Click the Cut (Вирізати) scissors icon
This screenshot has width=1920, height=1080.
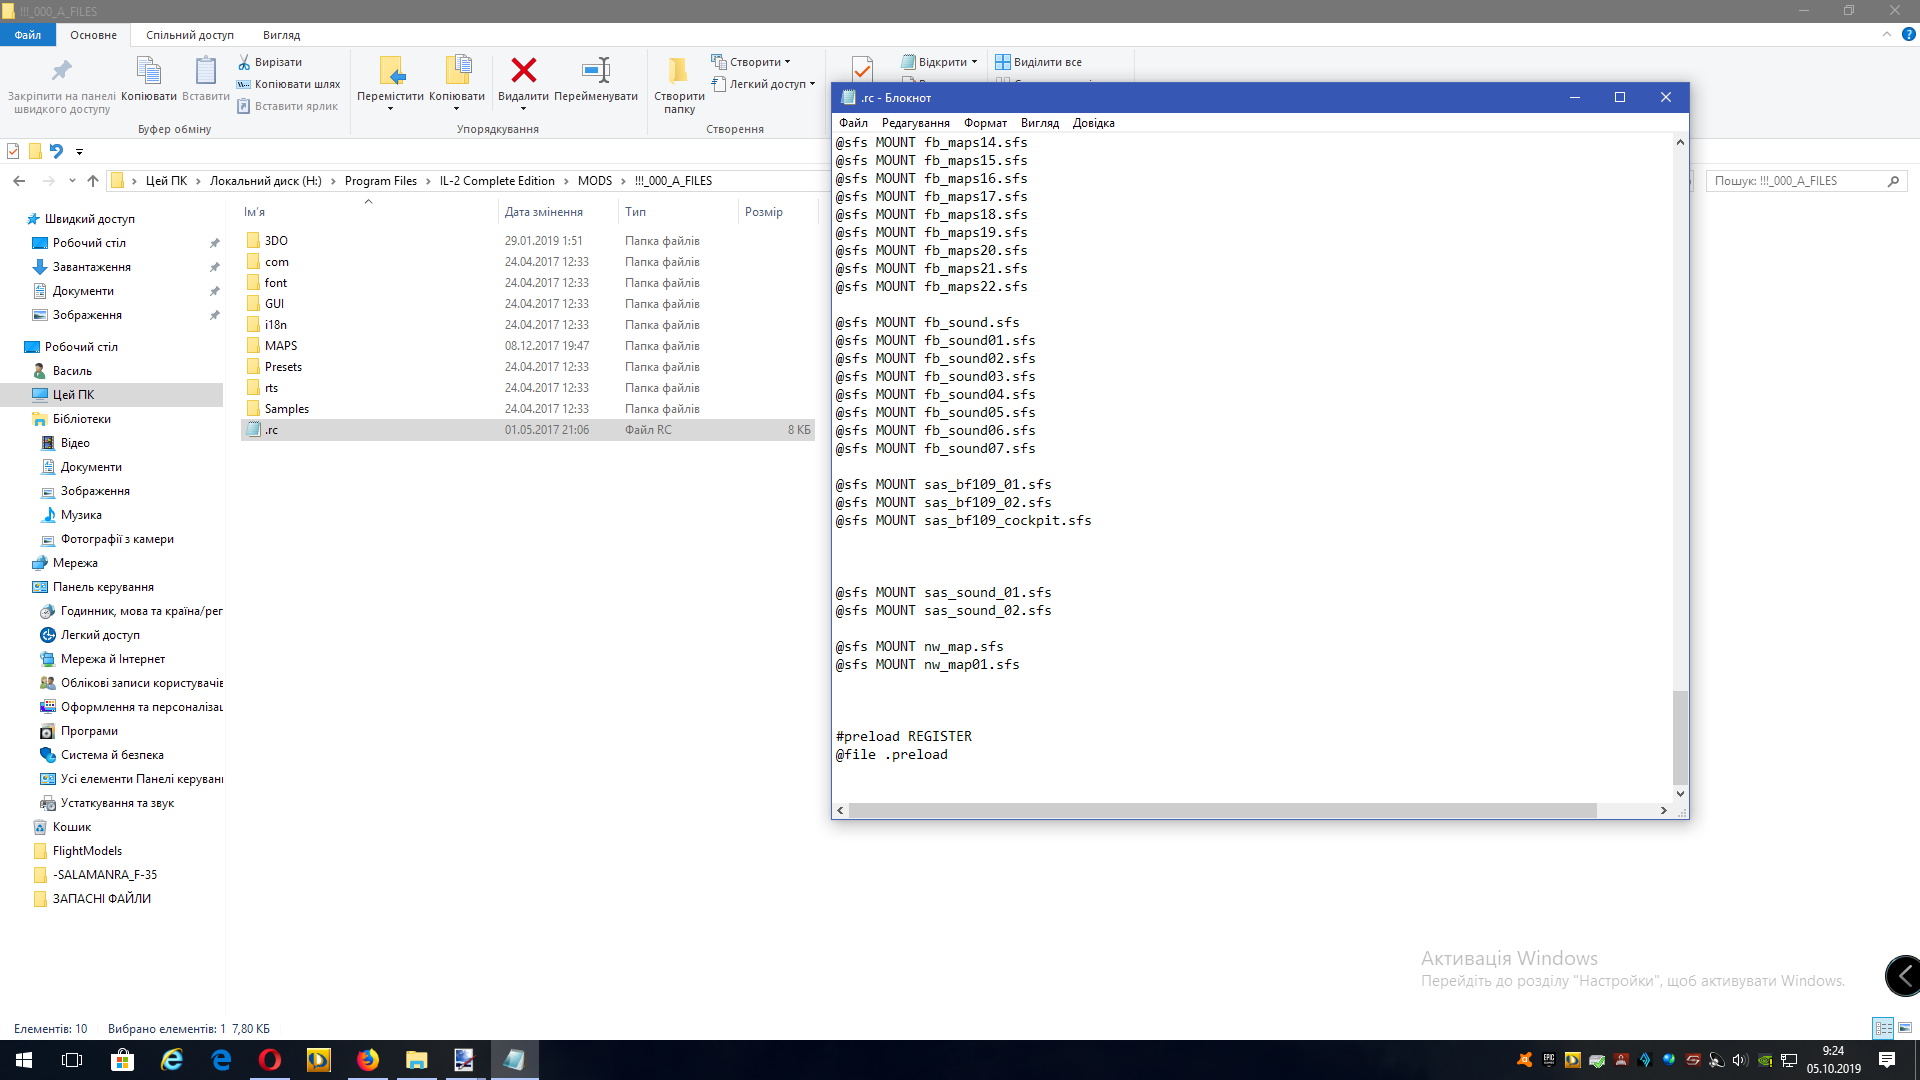244,62
